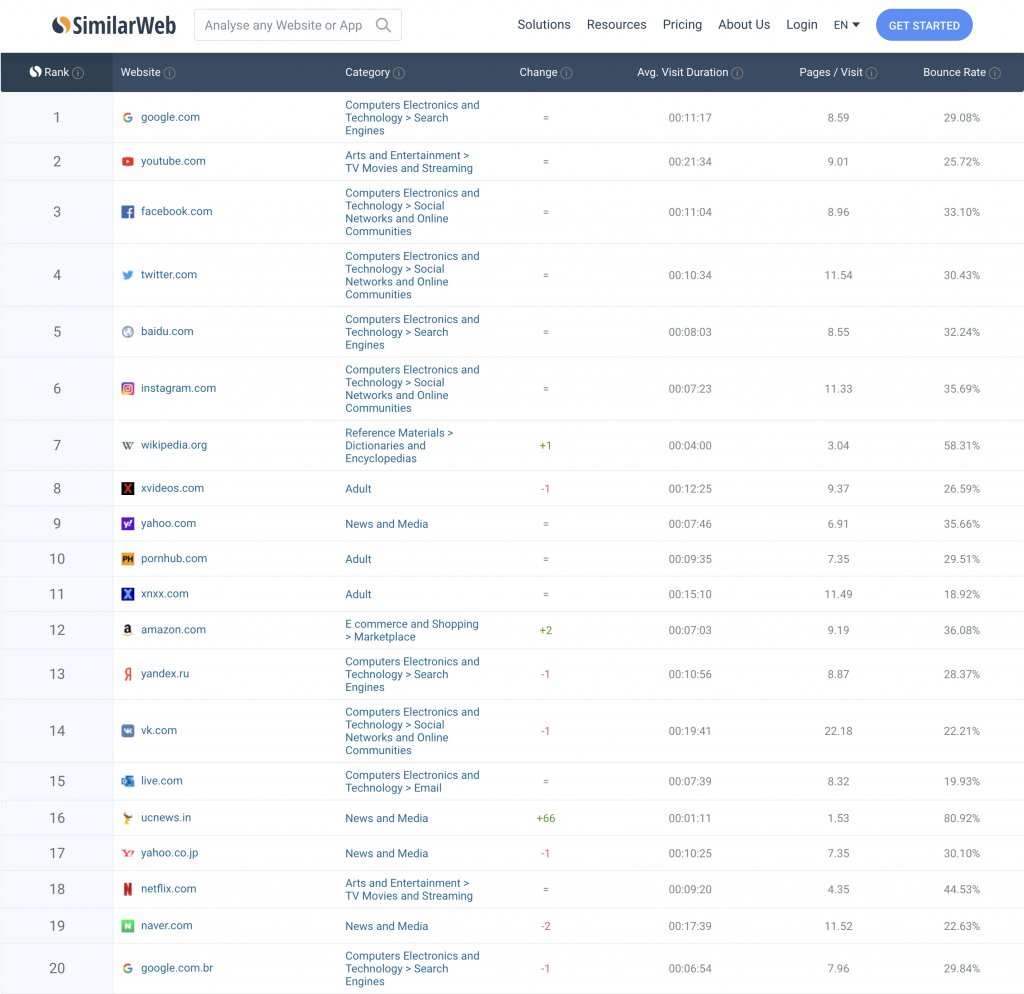The height and width of the screenshot is (994, 1024).
Task: Click the info icon next to Rank
Action: tap(78, 73)
